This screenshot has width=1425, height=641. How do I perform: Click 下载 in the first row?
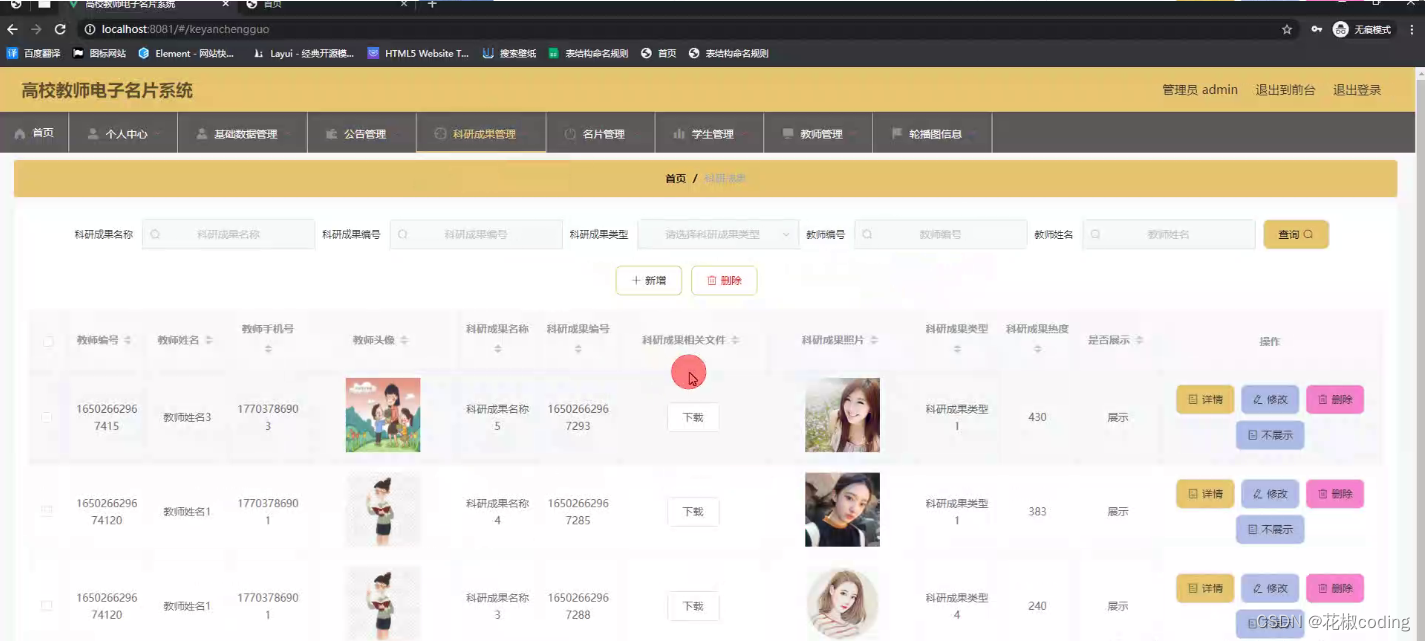coord(693,417)
